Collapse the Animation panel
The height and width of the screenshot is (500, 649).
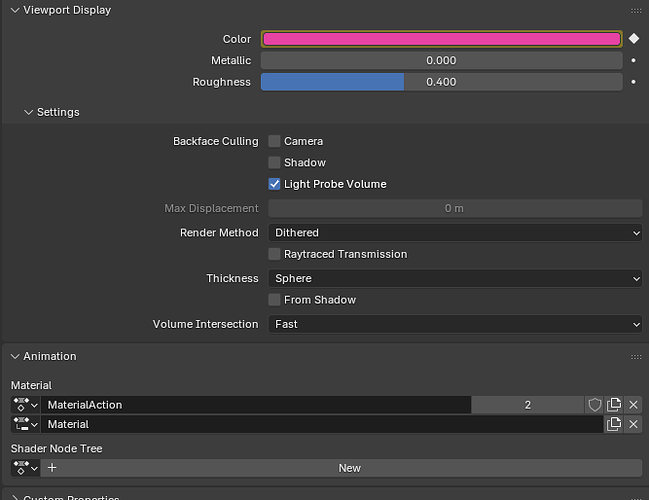pos(15,356)
